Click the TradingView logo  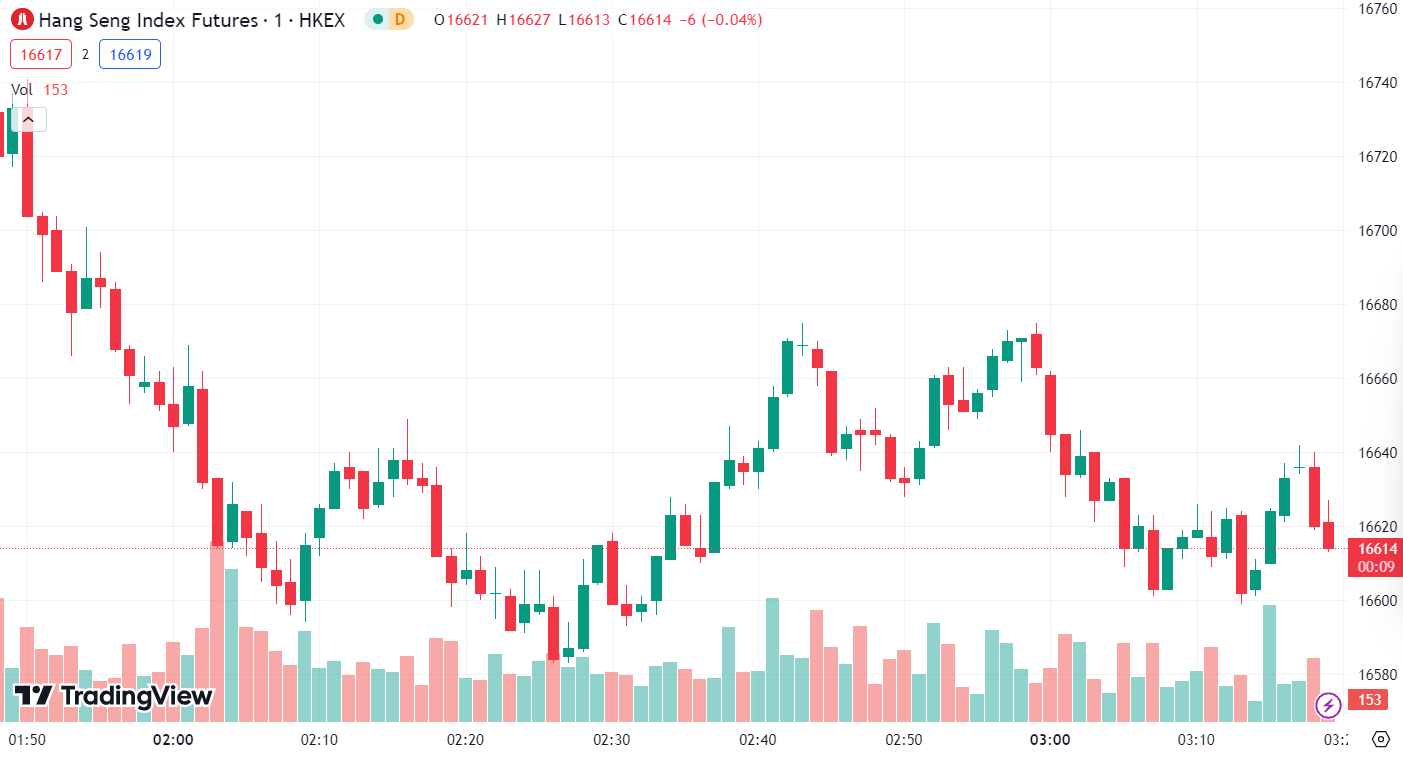point(113,696)
